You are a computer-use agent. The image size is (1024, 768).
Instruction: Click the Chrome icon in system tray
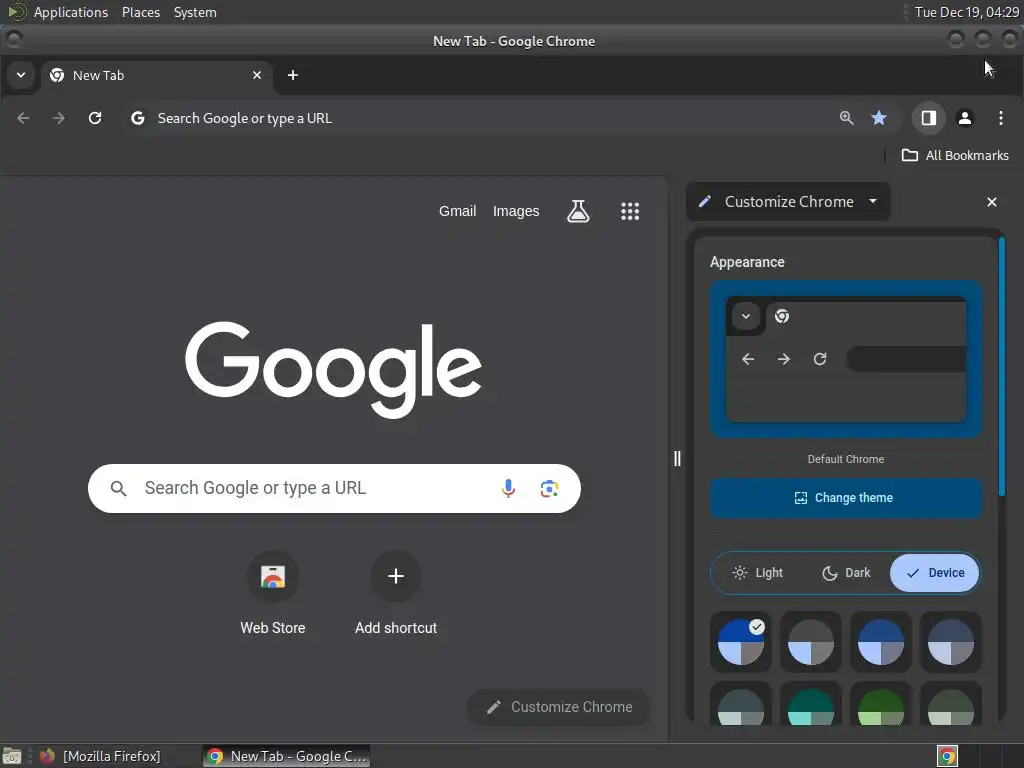[x=947, y=756]
